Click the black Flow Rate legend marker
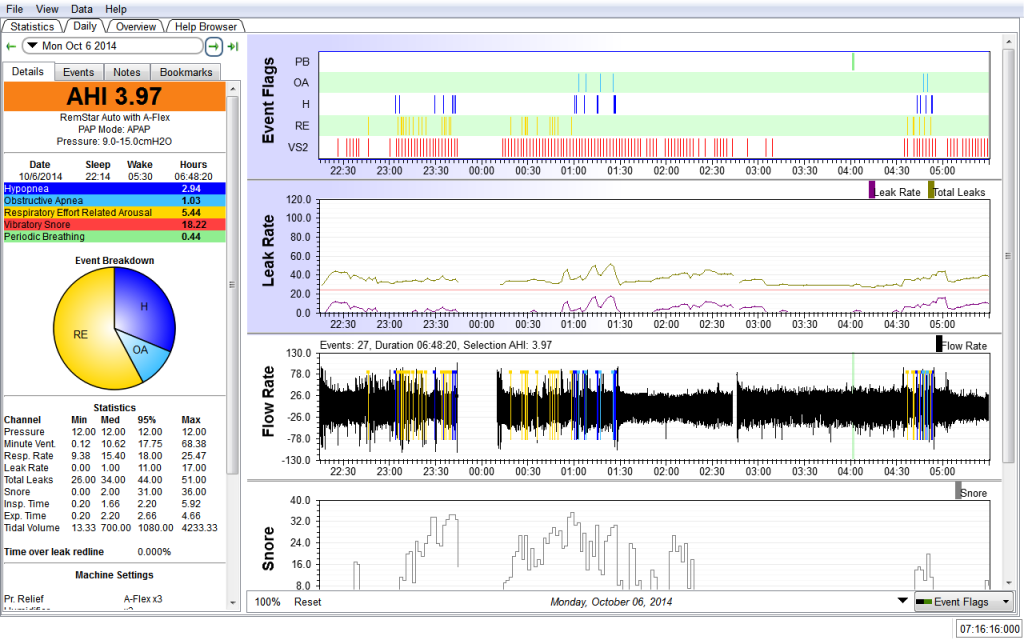The width and height of the screenshot is (1024, 640). (939, 344)
